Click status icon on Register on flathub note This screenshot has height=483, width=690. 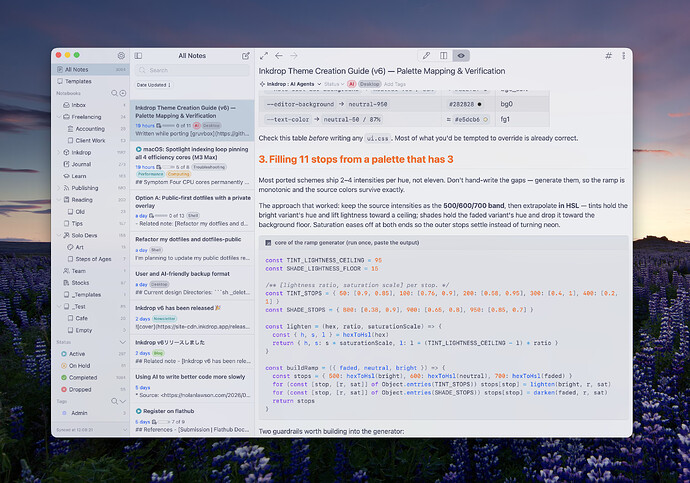coord(139,411)
